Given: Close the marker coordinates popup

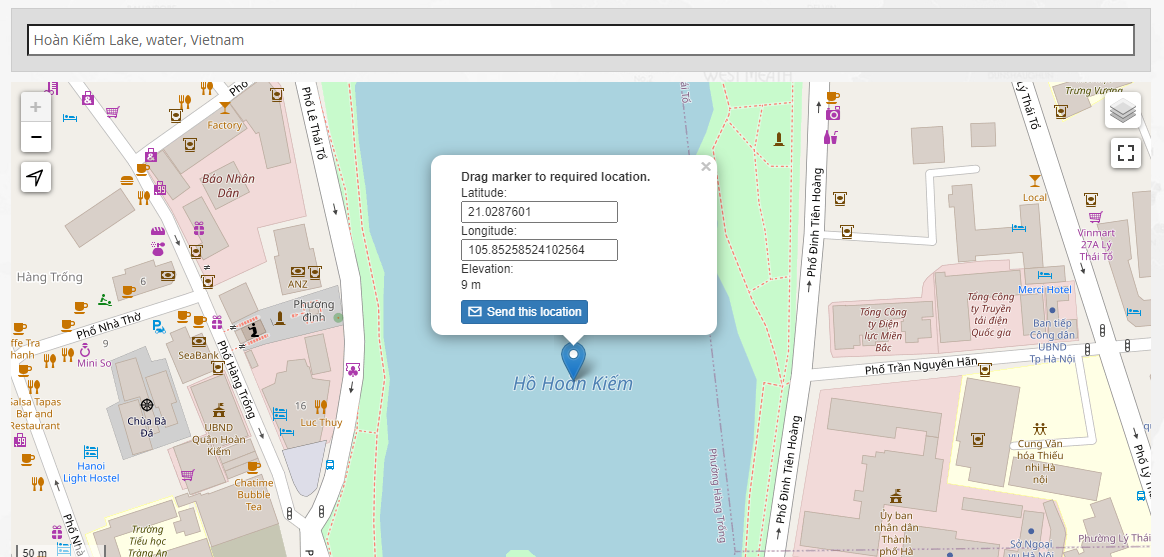Looking at the screenshot, I should 706,166.
